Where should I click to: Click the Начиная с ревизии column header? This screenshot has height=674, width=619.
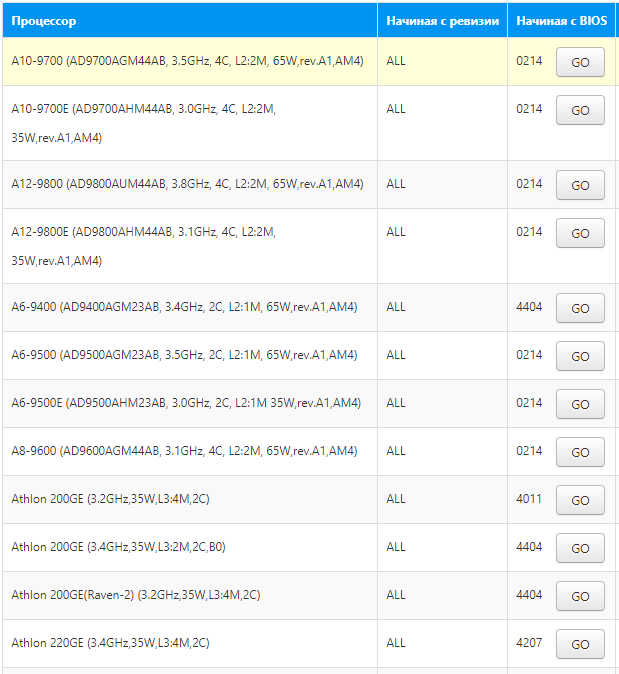(x=442, y=21)
